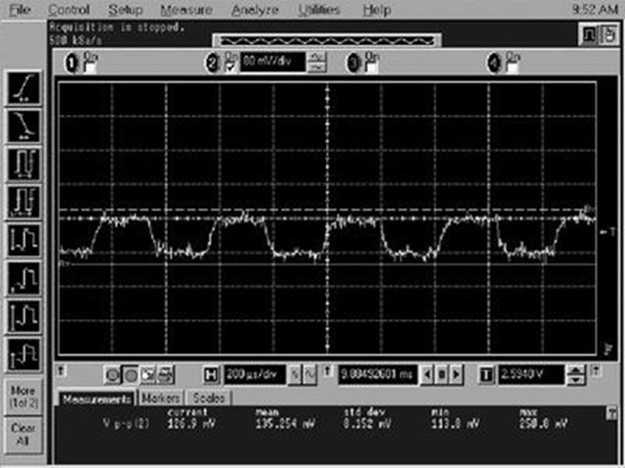
Task: Click the trigger level field 2.5940 V
Action: coord(531,375)
